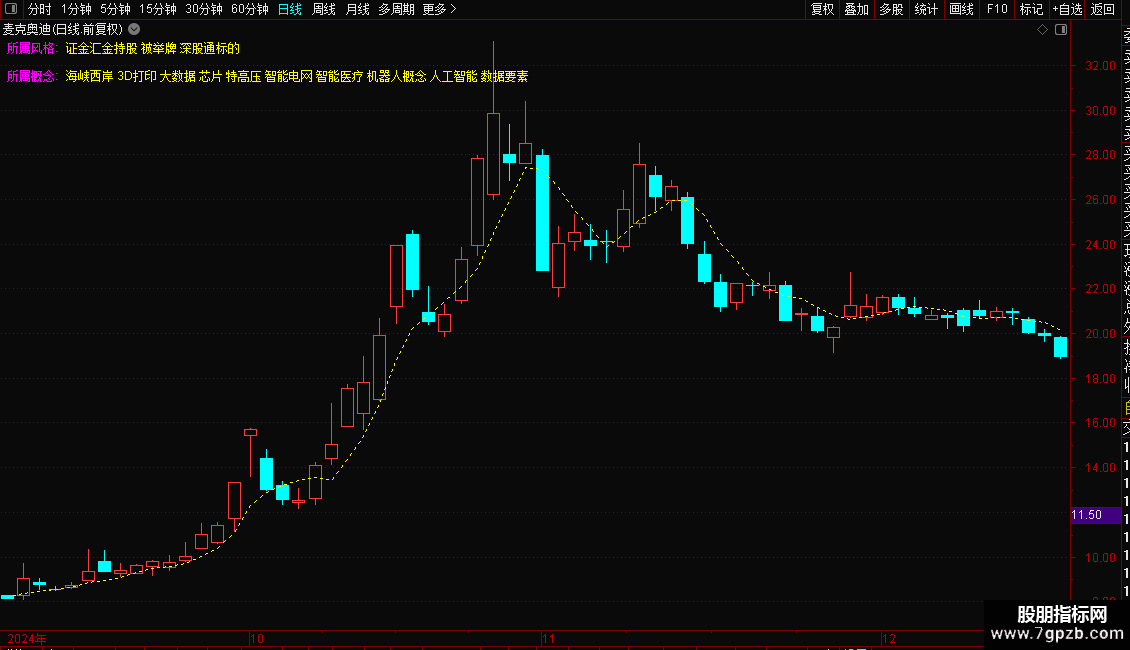Image resolution: width=1130 pixels, height=650 pixels.
Task: Click the 证金汇金持股 style tag
Action: pyautogui.click(x=101, y=48)
